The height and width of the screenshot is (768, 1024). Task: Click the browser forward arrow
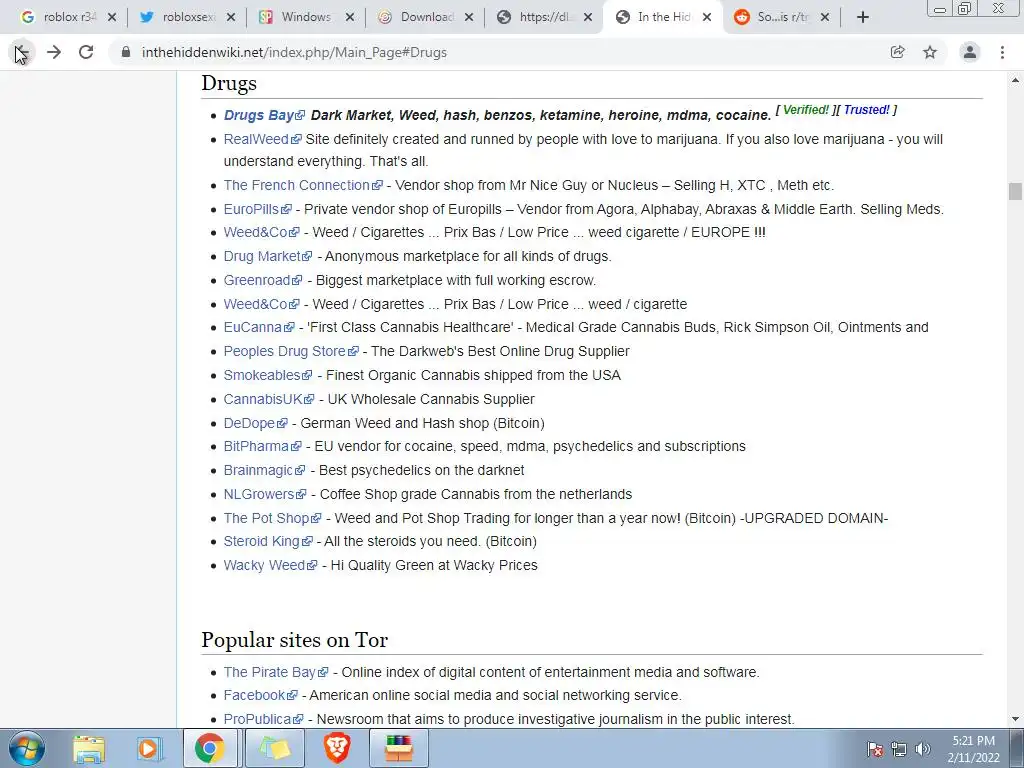(x=54, y=52)
